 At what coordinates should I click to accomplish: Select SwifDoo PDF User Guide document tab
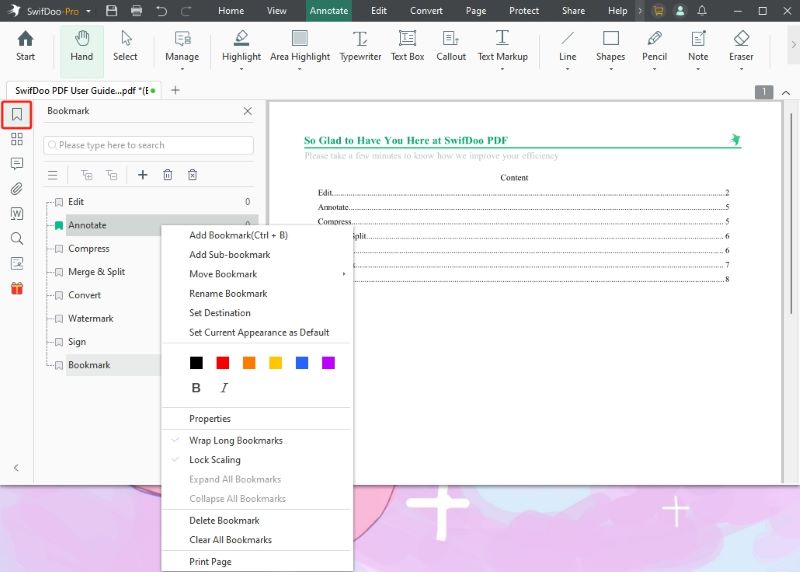[84, 90]
